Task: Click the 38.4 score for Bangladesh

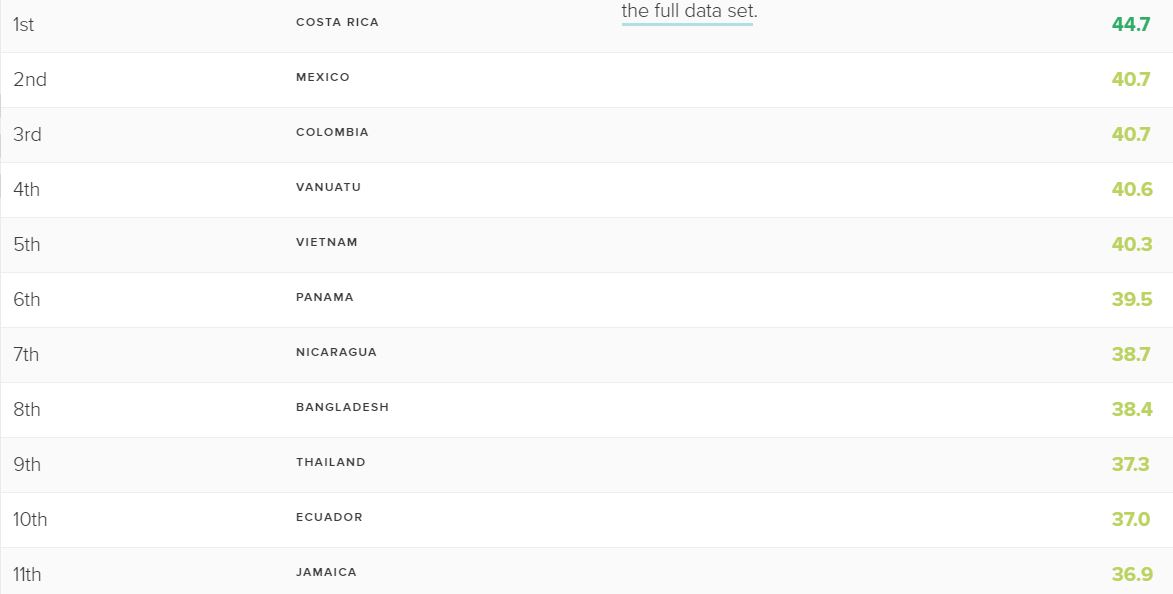Action: tap(1131, 409)
